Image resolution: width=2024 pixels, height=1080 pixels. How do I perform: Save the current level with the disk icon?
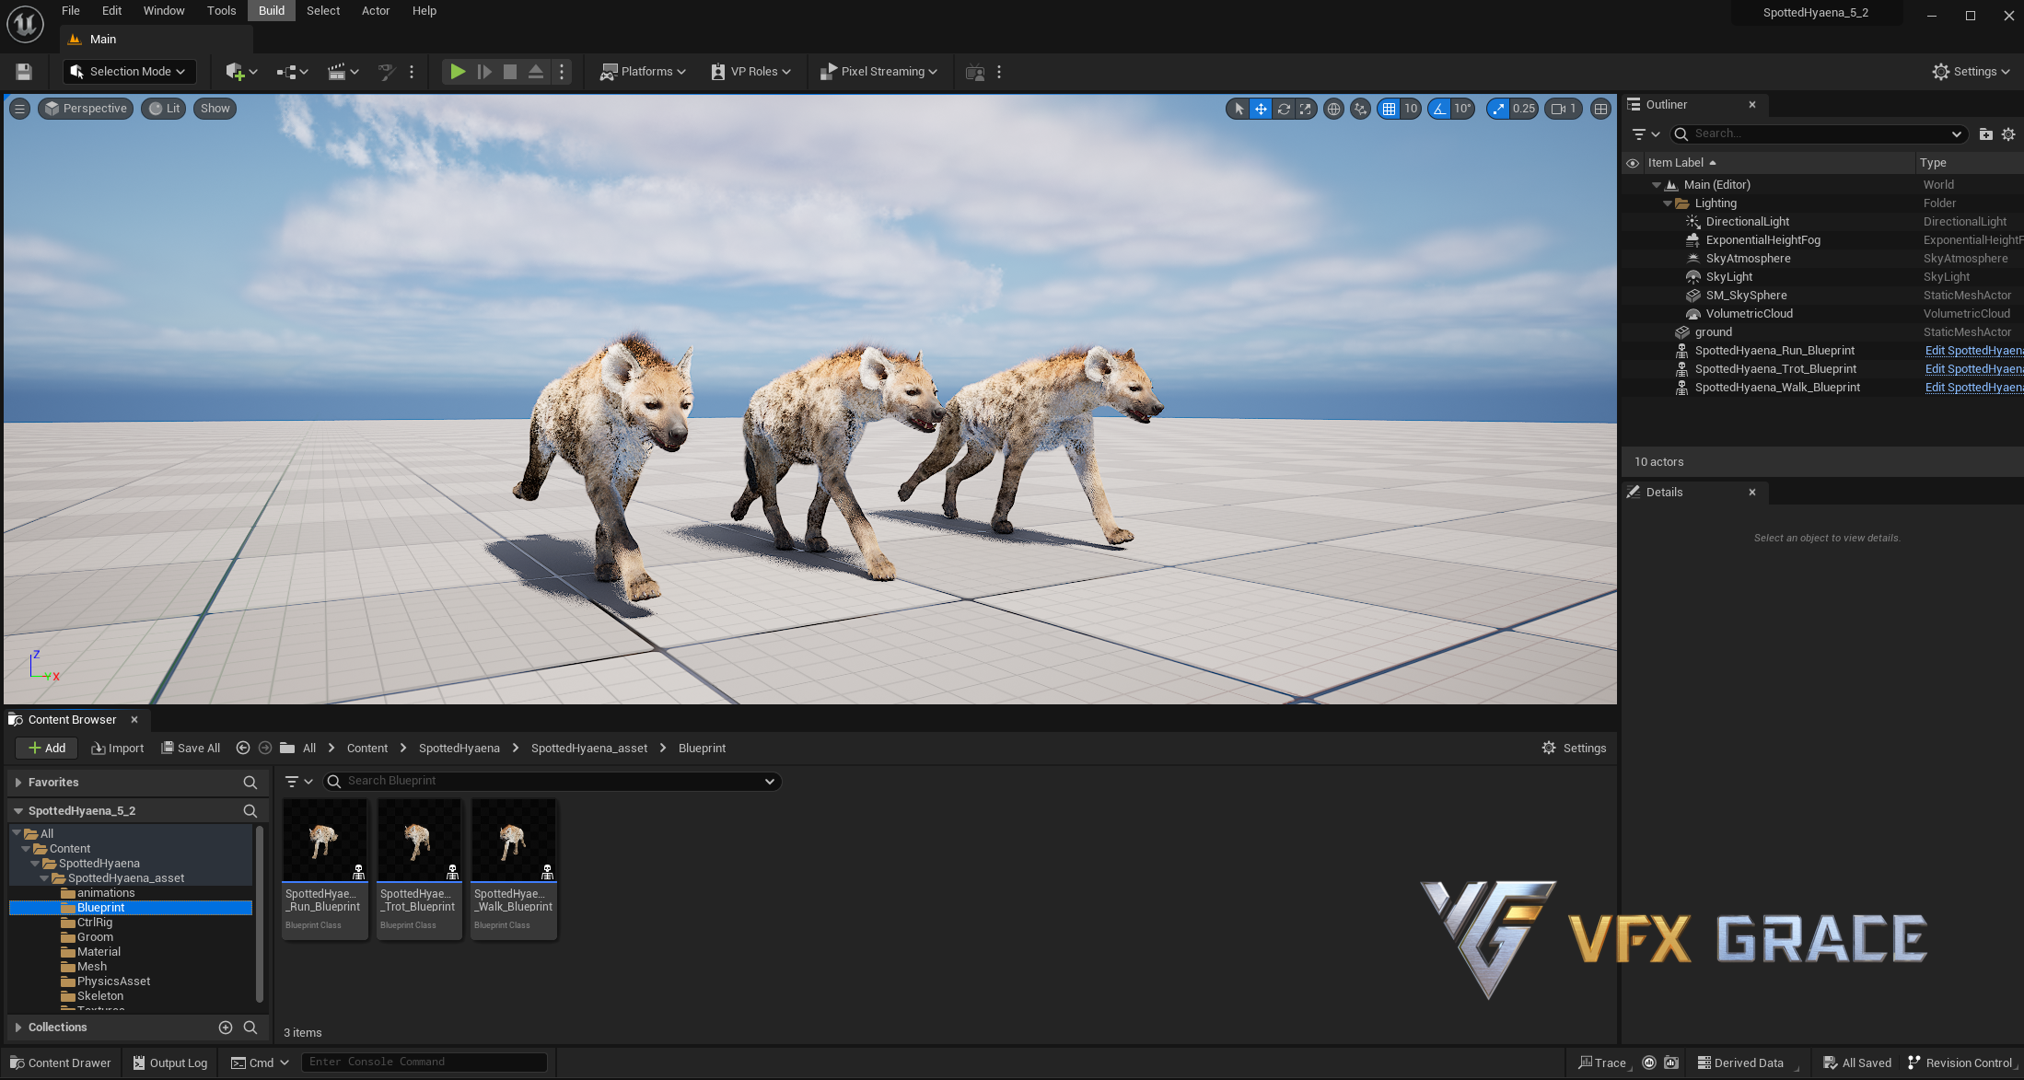pos(23,71)
